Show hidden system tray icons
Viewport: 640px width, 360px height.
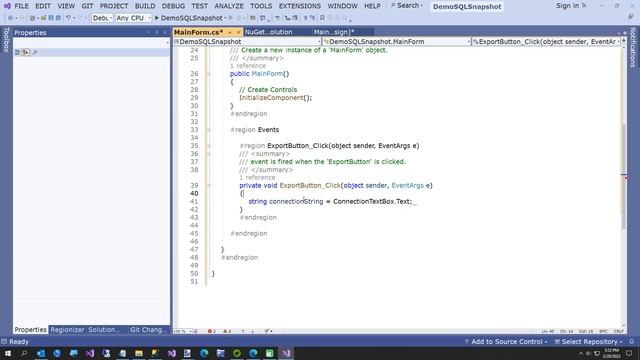click(x=581, y=353)
